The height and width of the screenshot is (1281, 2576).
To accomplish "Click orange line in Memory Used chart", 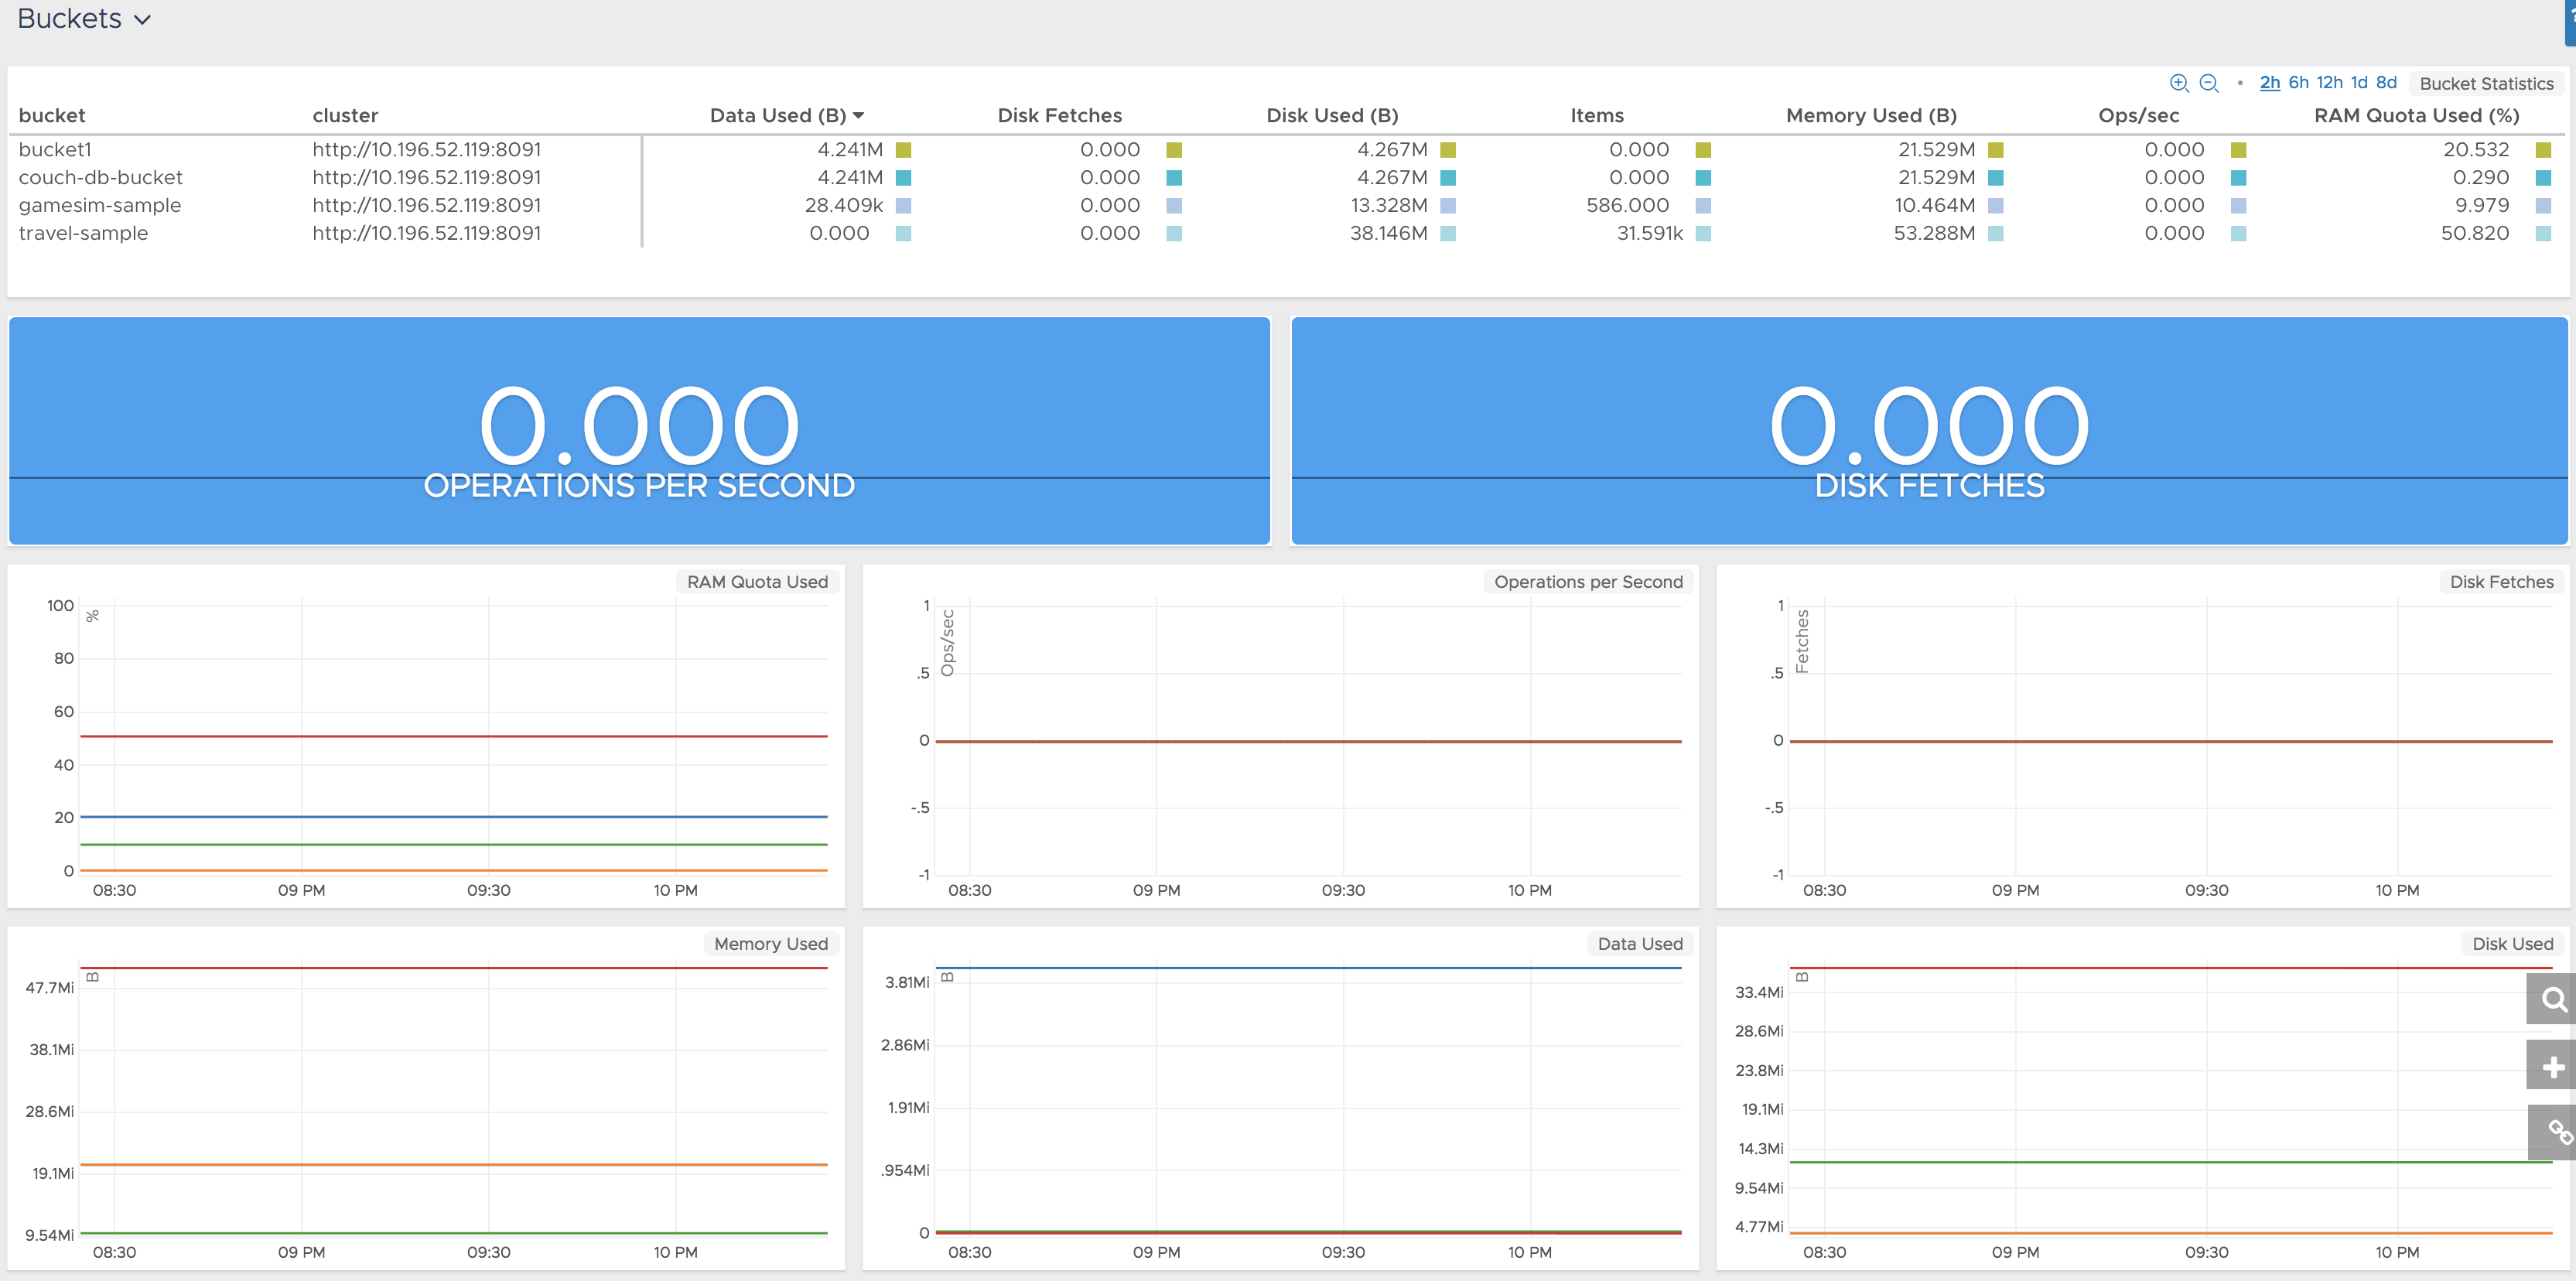I will point(454,1165).
